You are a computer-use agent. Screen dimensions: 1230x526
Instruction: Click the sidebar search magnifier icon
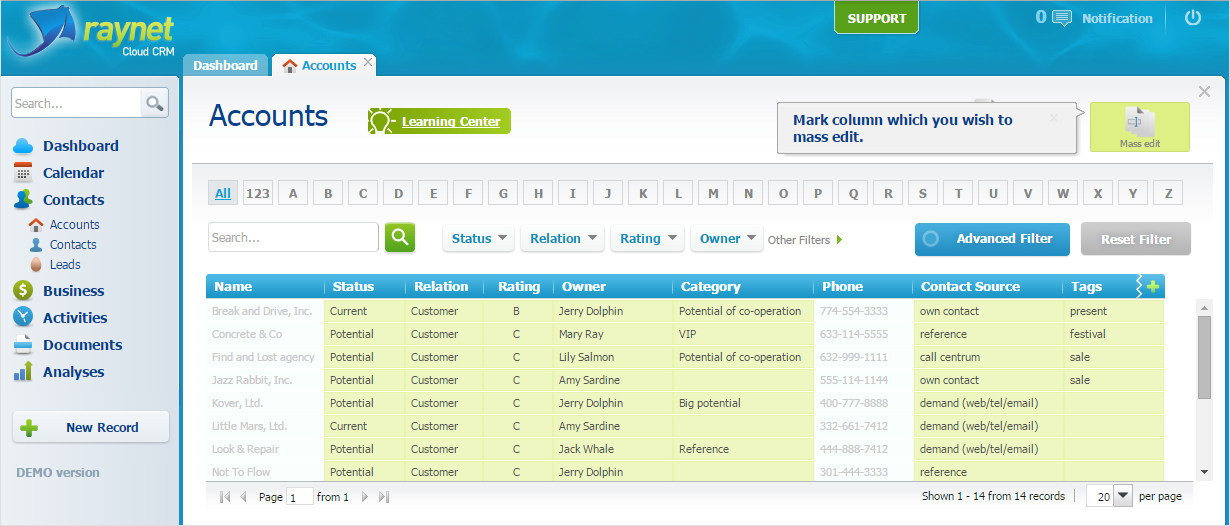[x=154, y=103]
